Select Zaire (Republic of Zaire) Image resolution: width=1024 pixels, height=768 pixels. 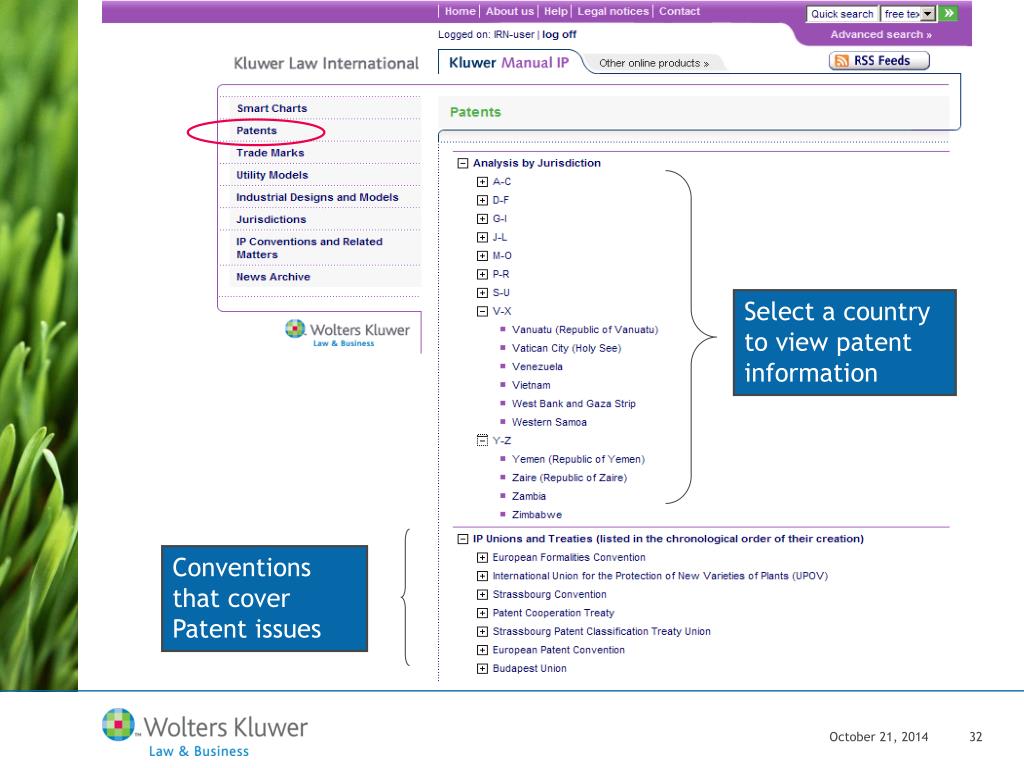[569, 478]
